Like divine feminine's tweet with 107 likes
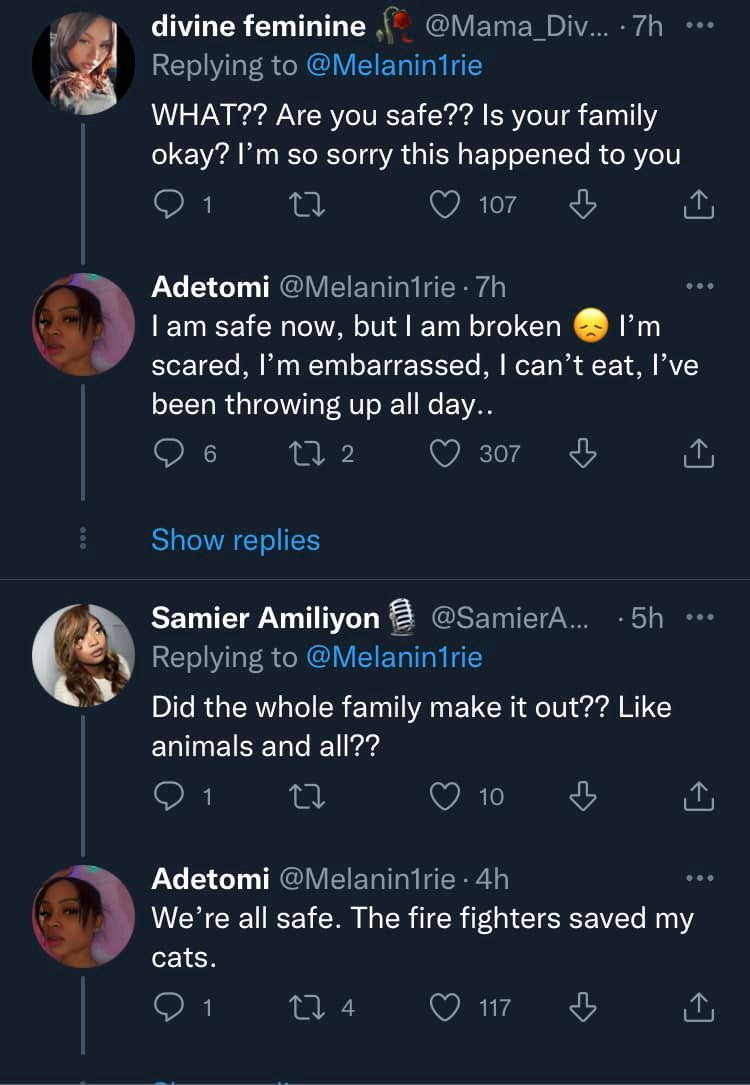750x1085 pixels. (x=443, y=205)
